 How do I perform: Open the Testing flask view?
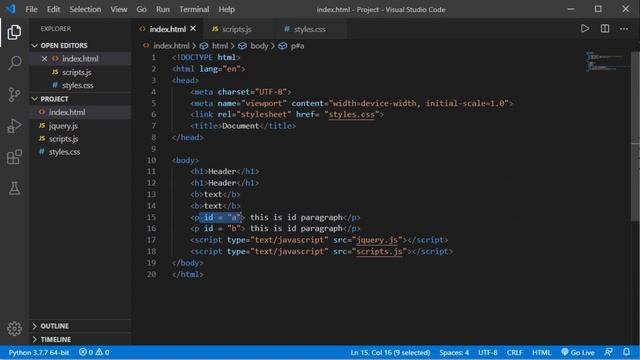(14, 188)
